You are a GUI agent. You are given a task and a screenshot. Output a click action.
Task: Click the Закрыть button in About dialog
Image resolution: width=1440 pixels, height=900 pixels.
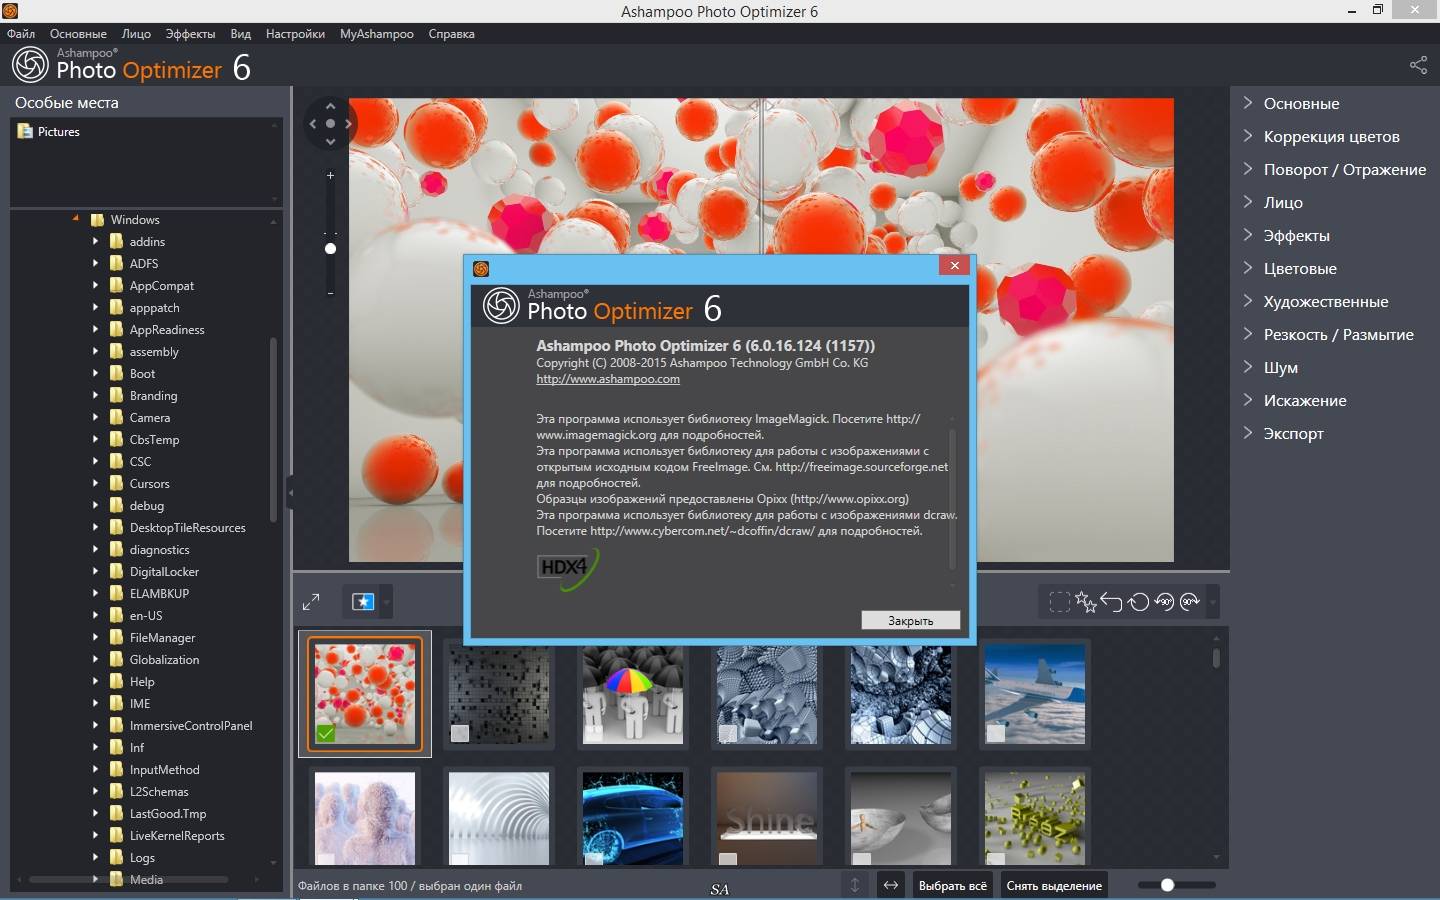910,620
